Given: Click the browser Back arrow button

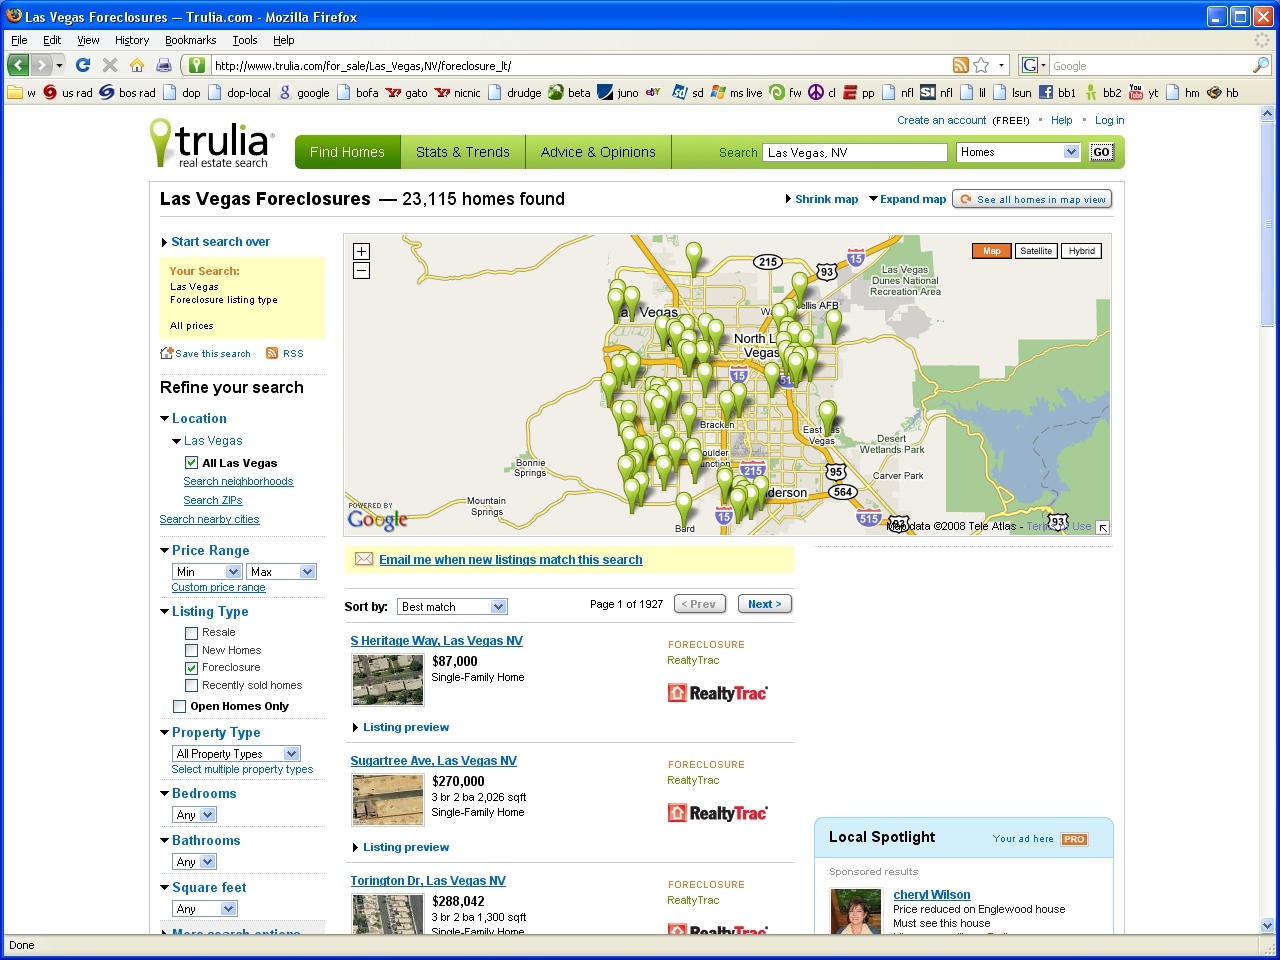Looking at the screenshot, I should 18,65.
